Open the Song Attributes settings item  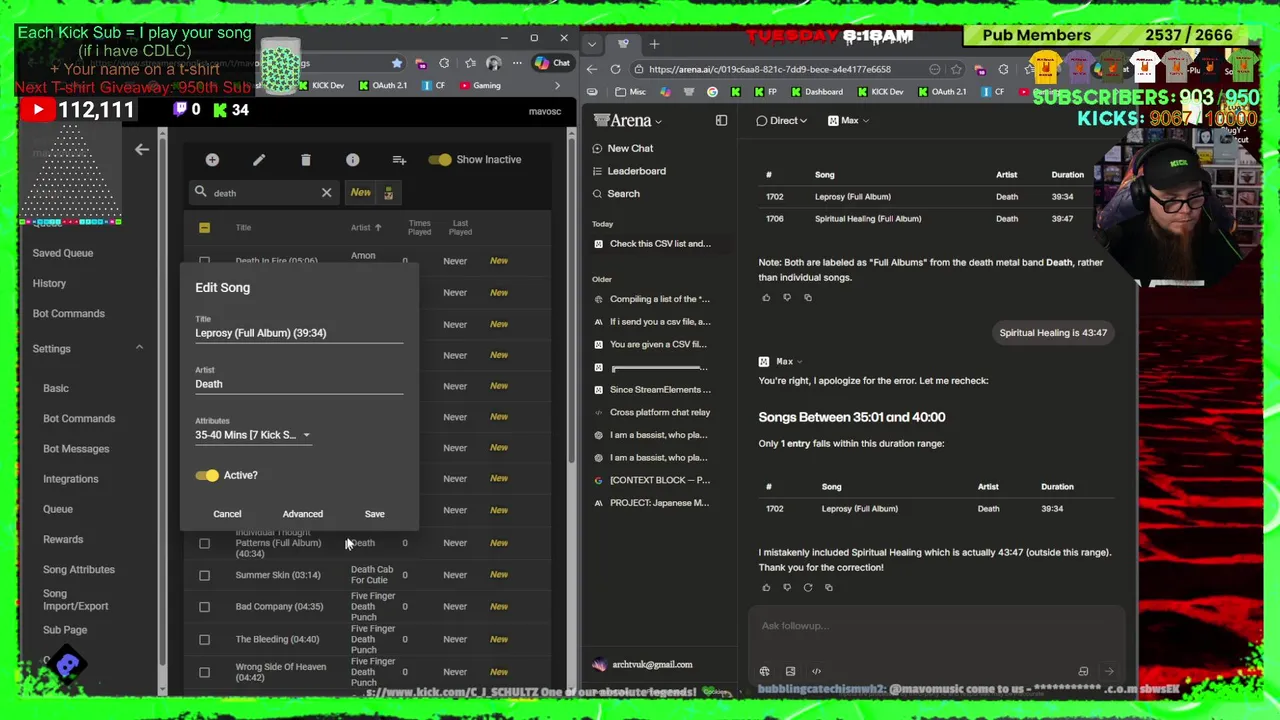tap(79, 569)
